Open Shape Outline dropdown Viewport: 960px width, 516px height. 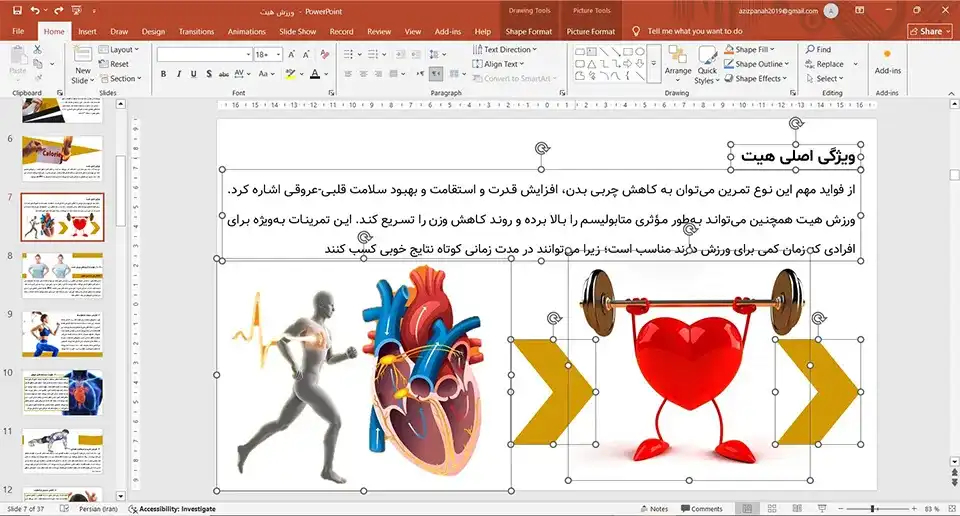pyautogui.click(x=757, y=64)
